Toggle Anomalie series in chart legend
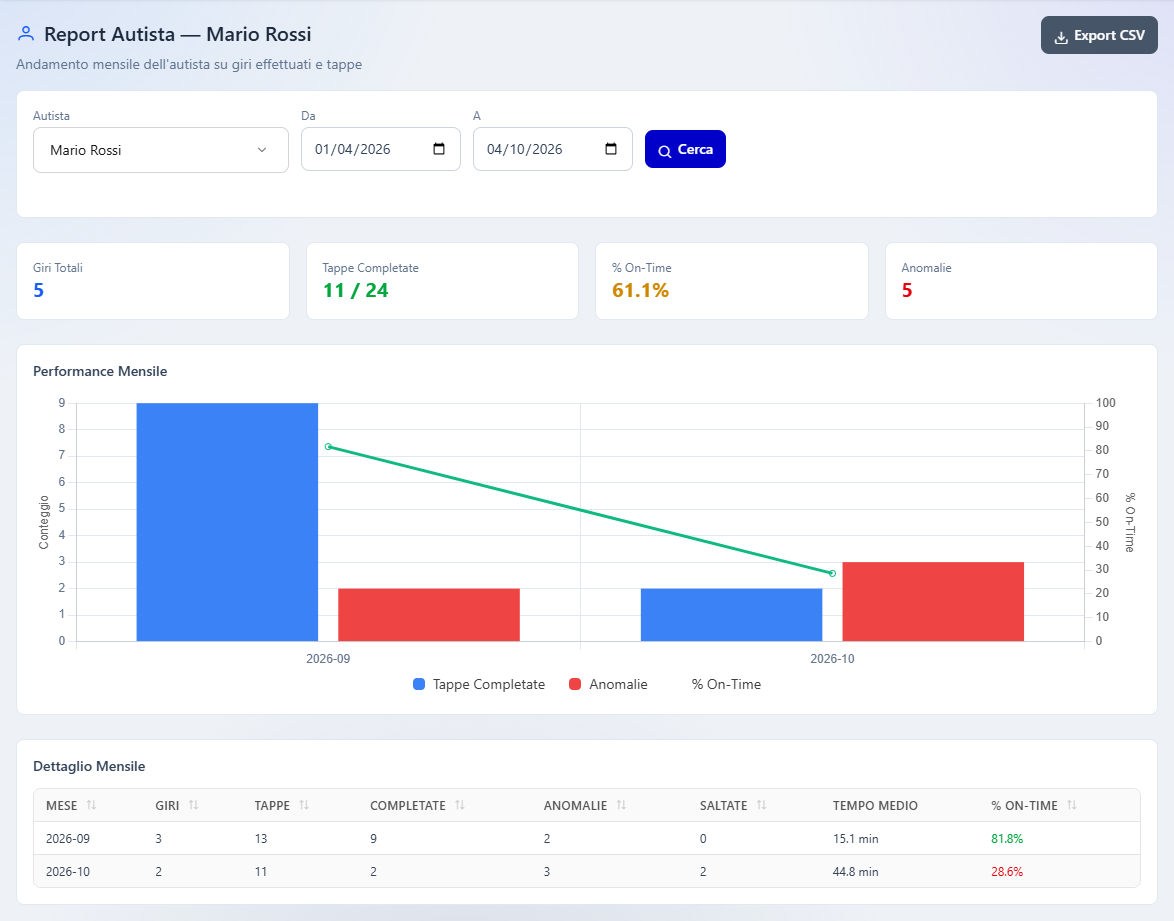 [x=608, y=684]
